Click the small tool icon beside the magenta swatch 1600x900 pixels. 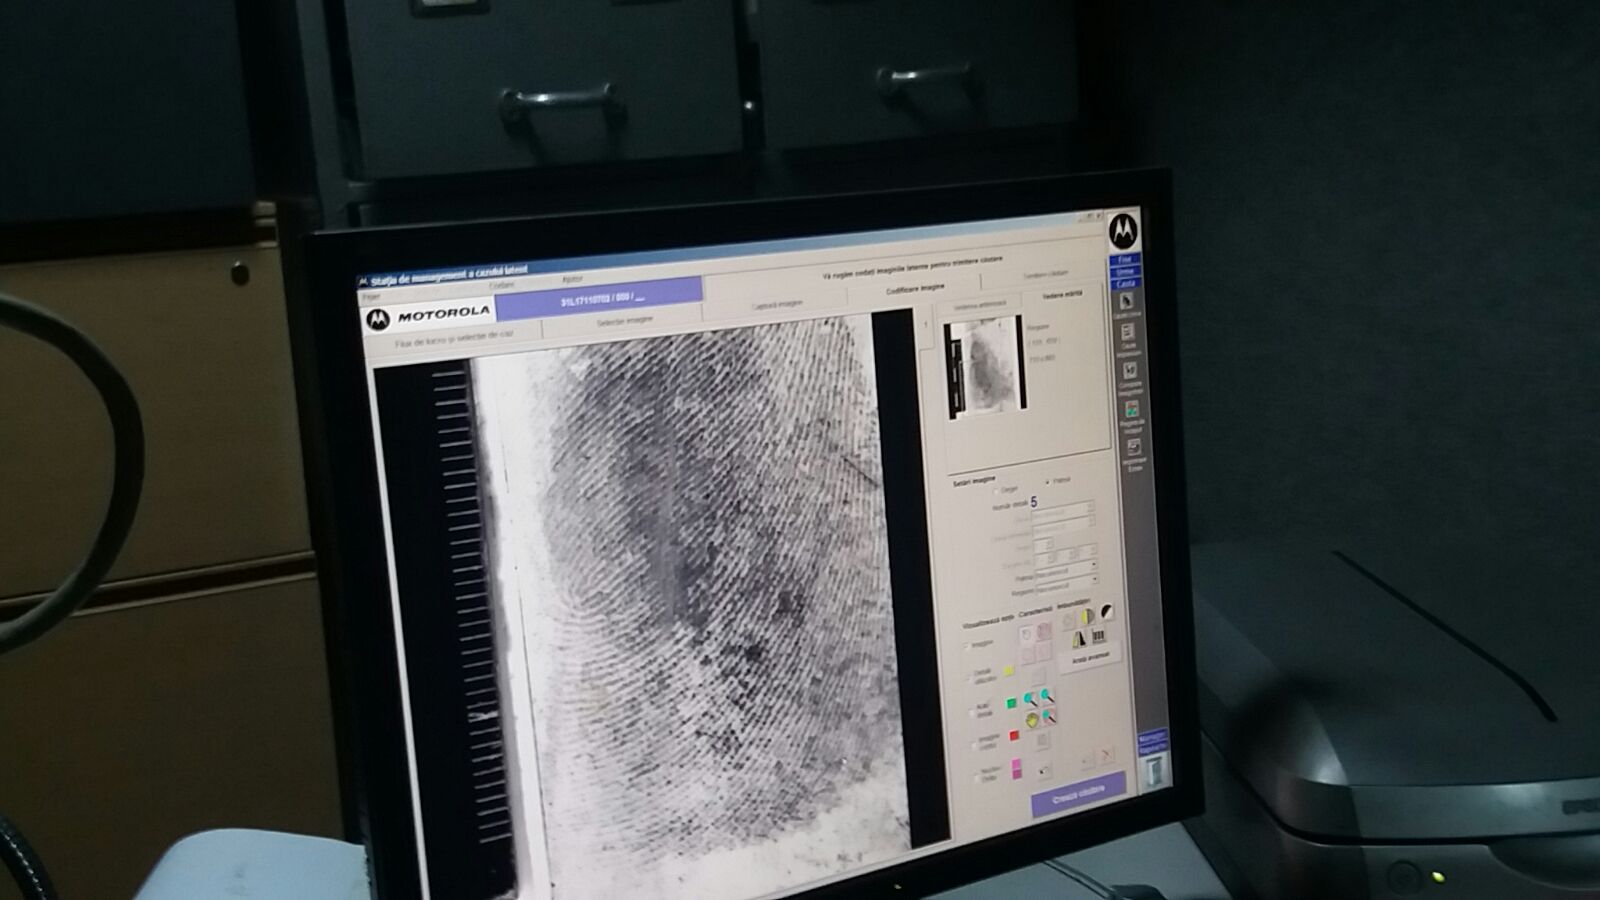(1044, 770)
